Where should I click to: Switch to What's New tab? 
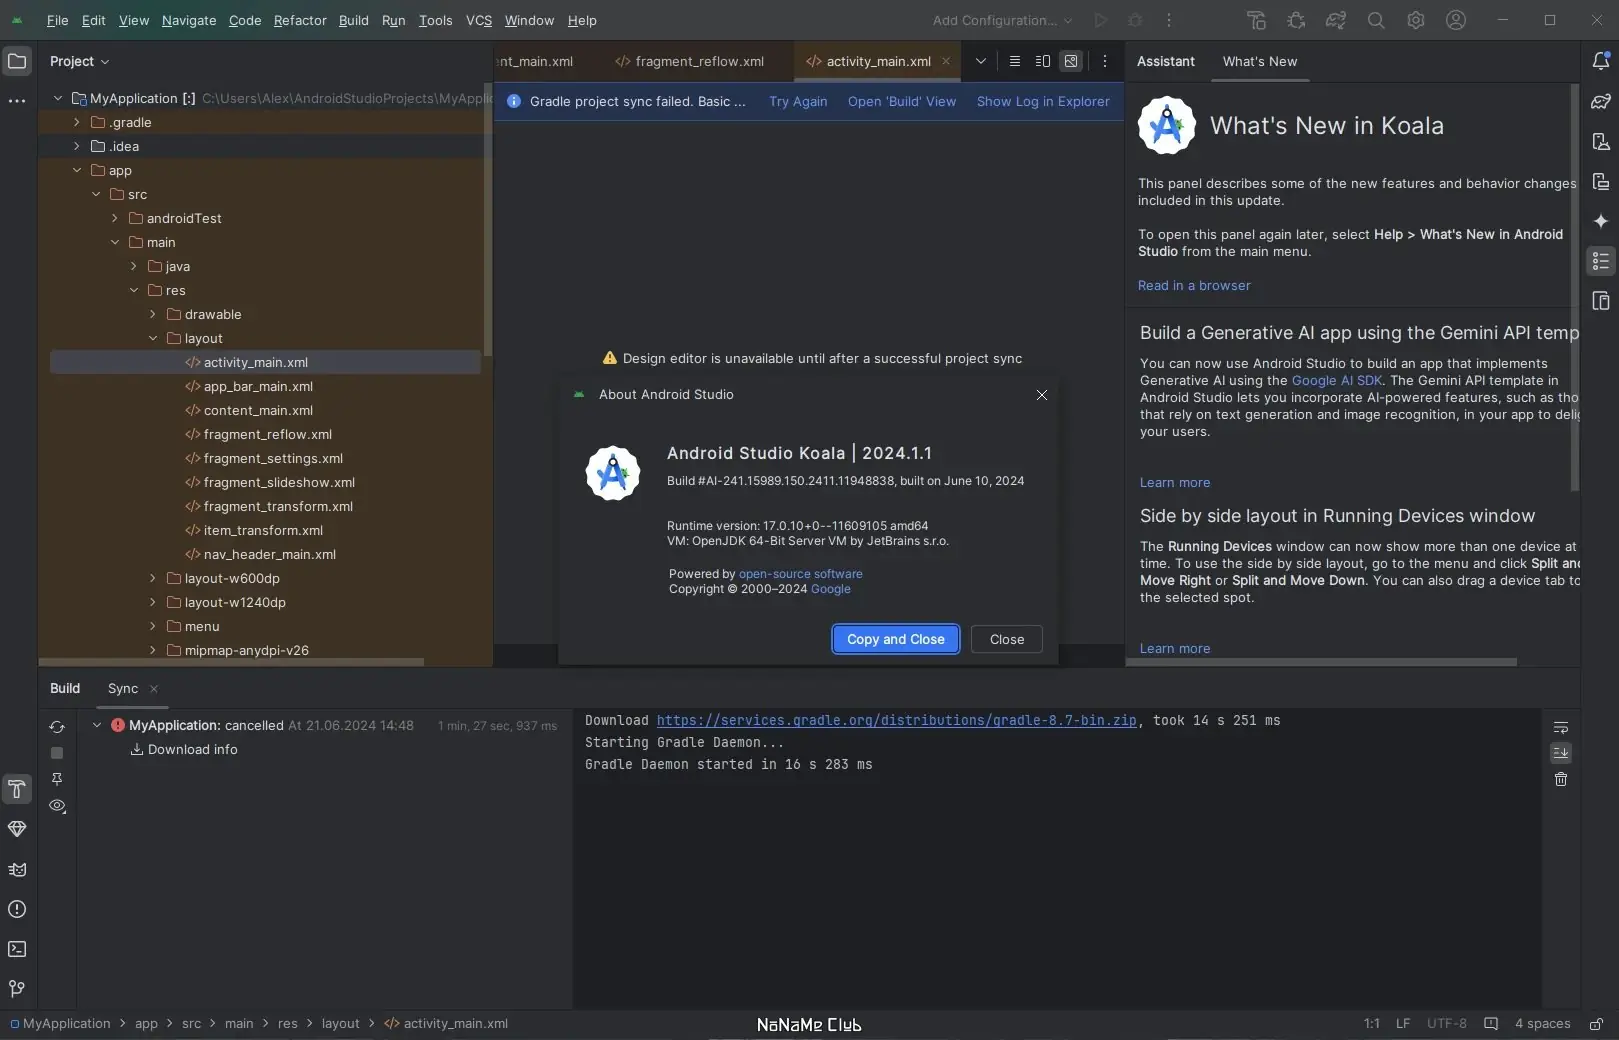tap(1260, 61)
